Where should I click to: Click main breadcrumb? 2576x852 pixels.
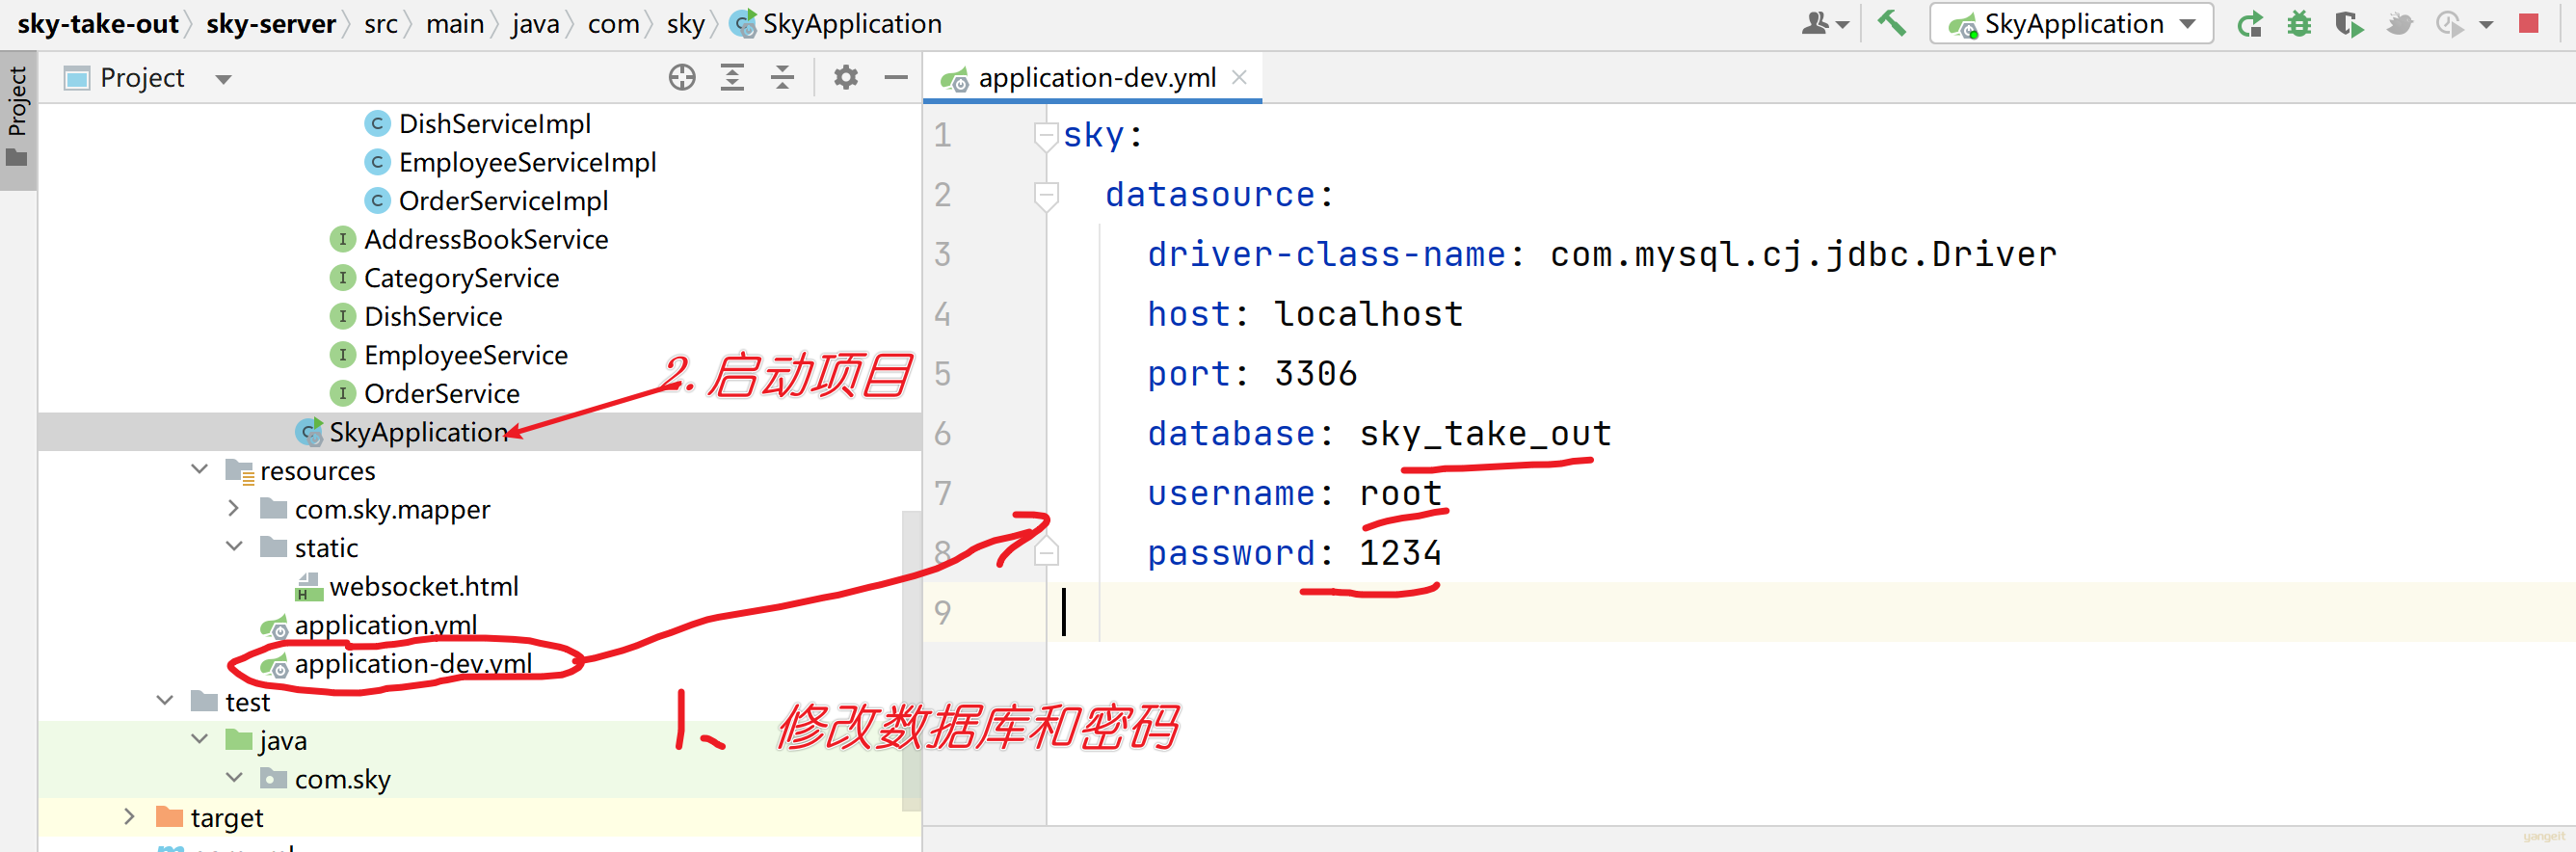[x=455, y=23]
